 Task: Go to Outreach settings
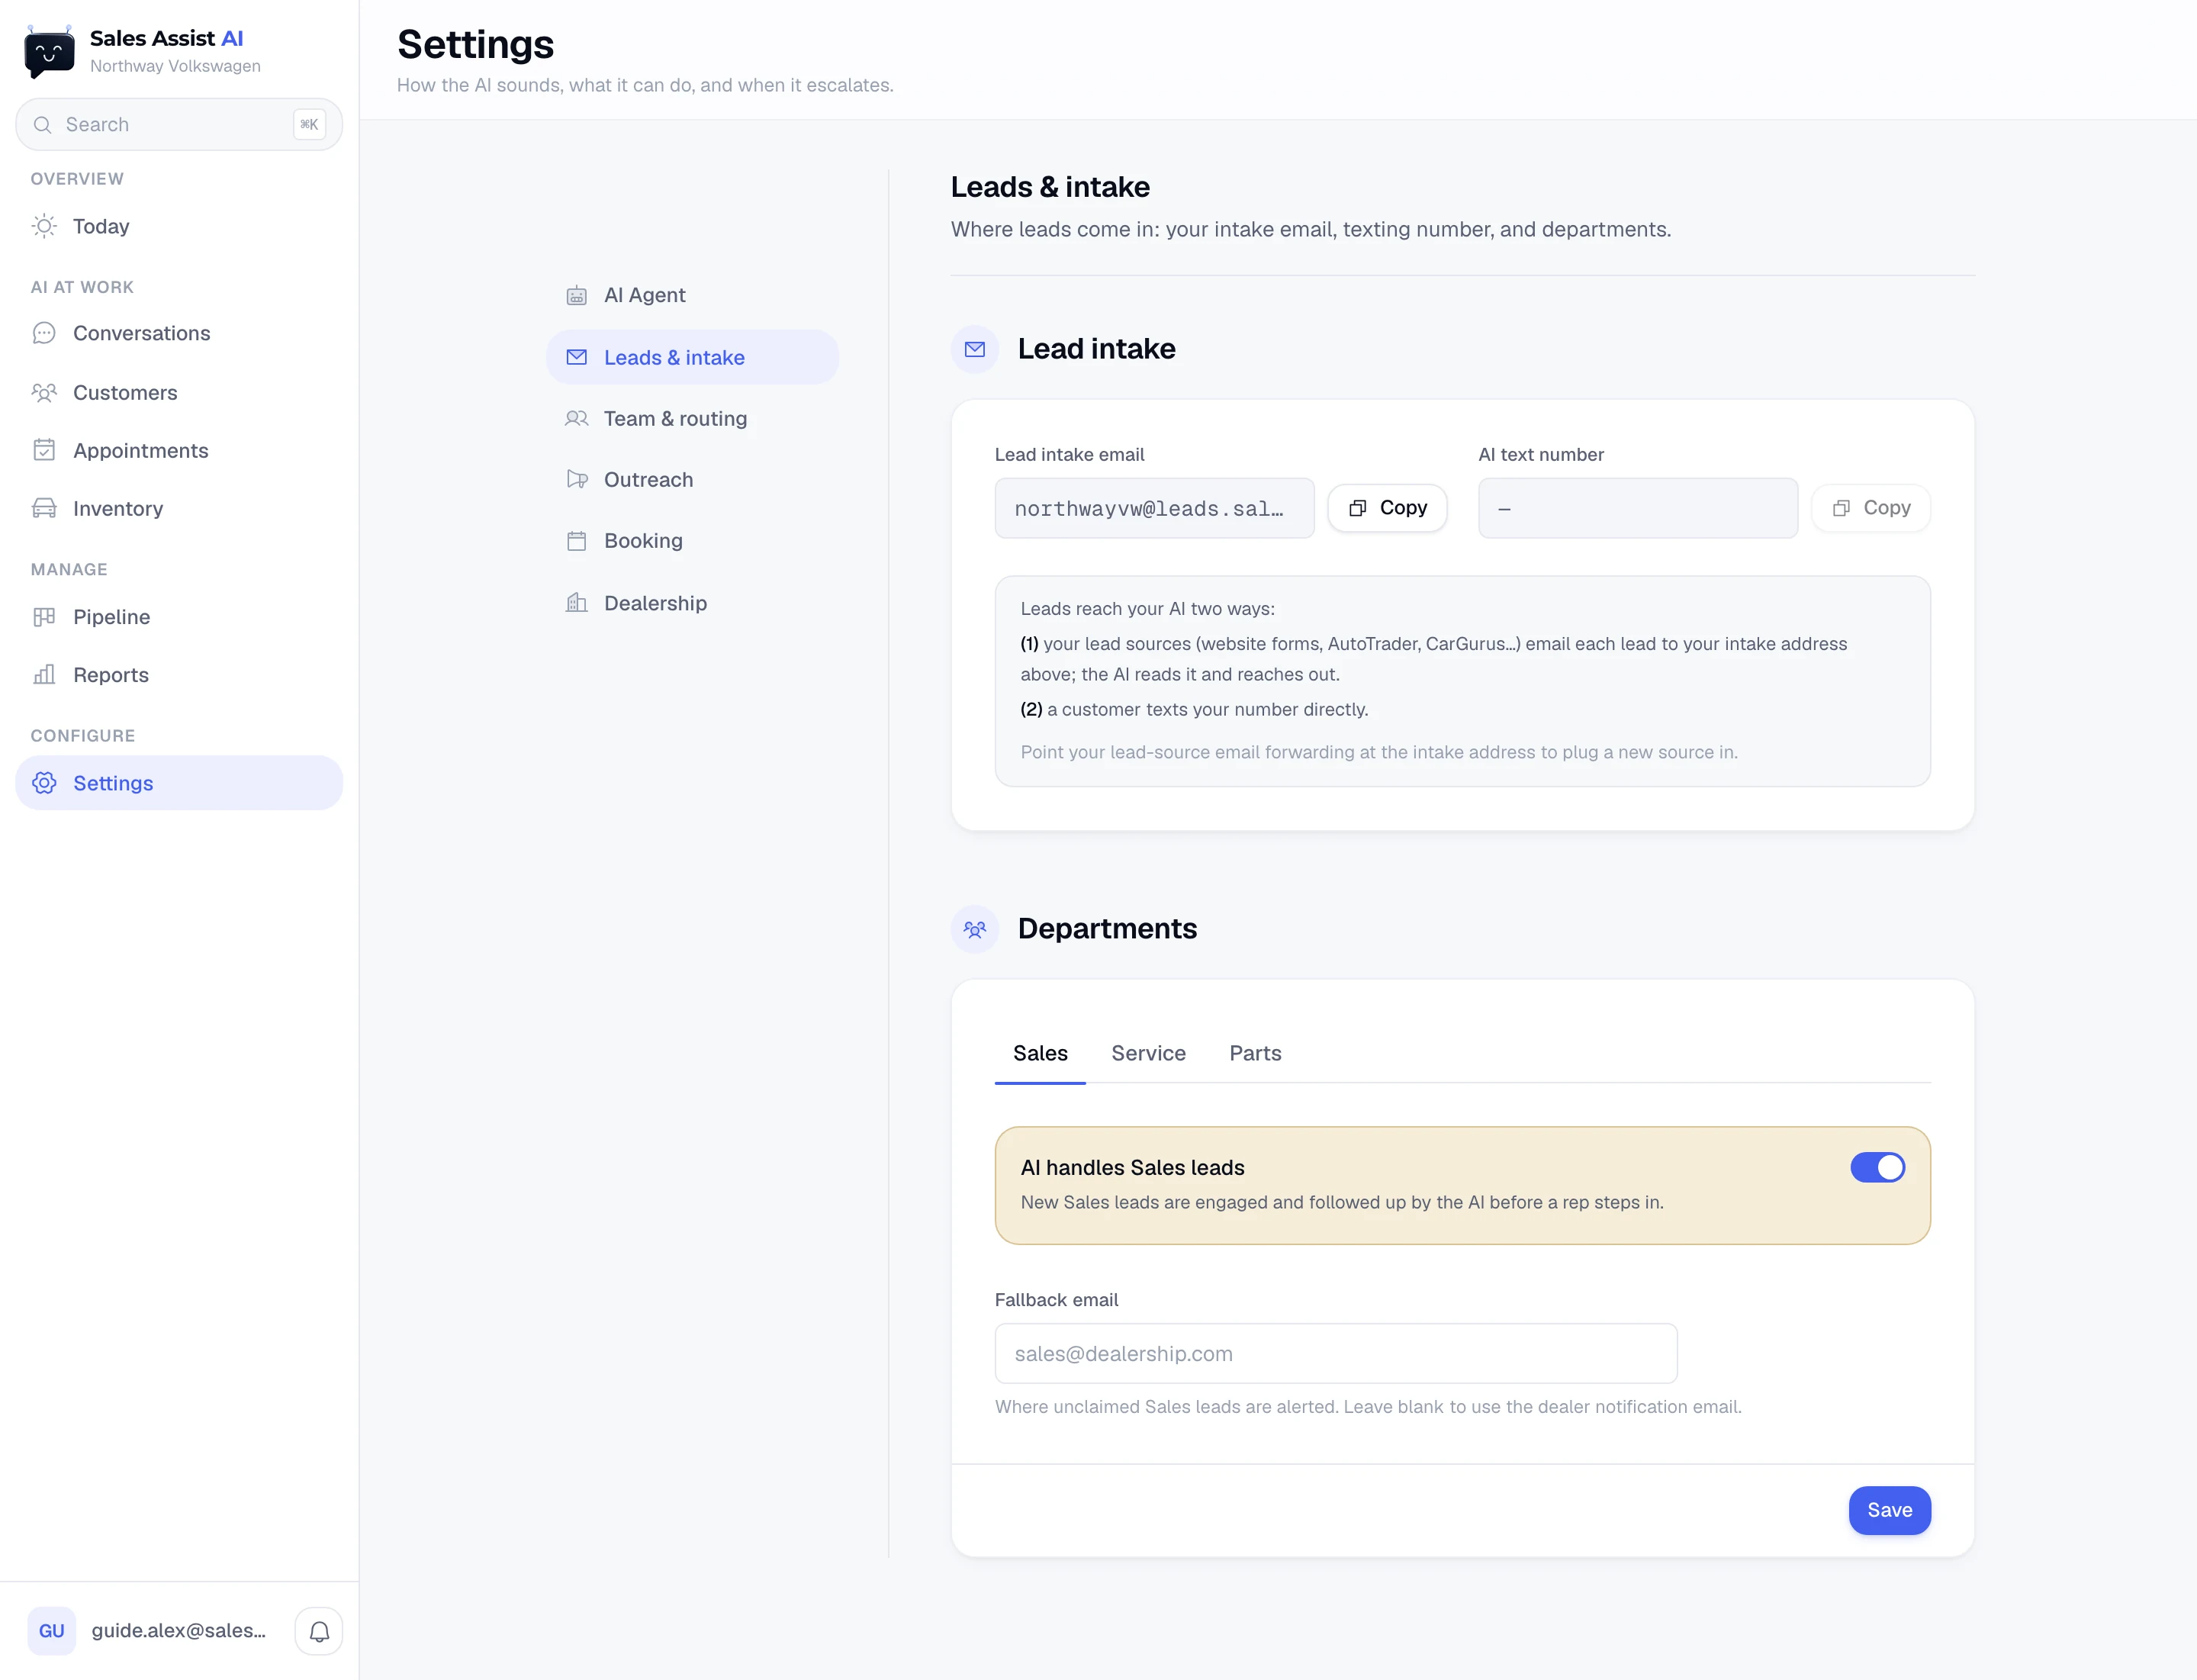pyautogui.click(x=692, y=479)
